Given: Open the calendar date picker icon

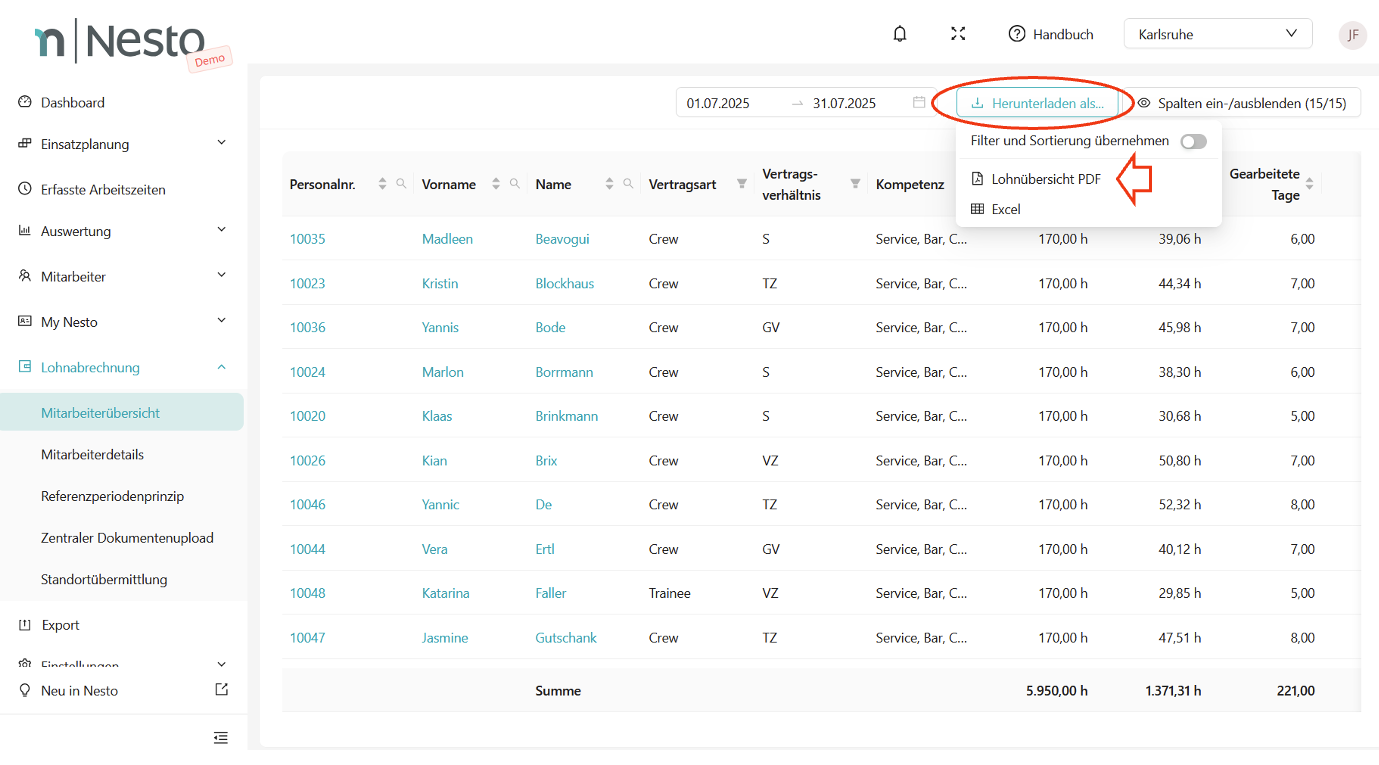Looking at the screenshot, I should click(x=919, y=102).
